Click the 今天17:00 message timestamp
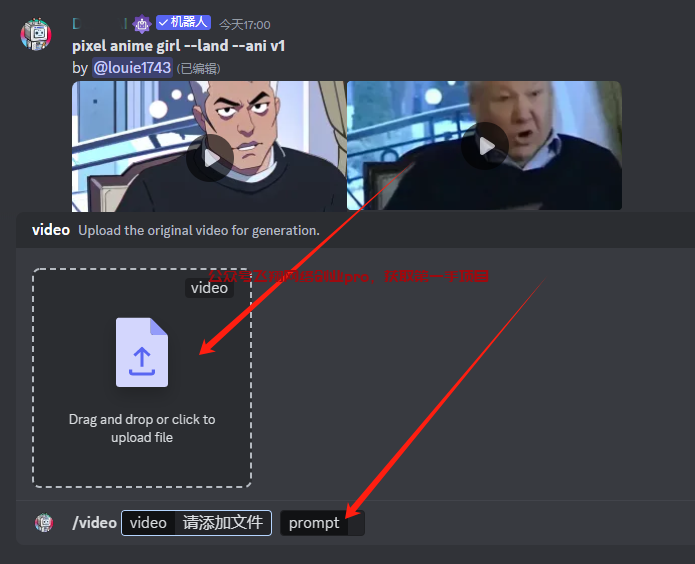This screenshot has height=564, width=695. 245,25
